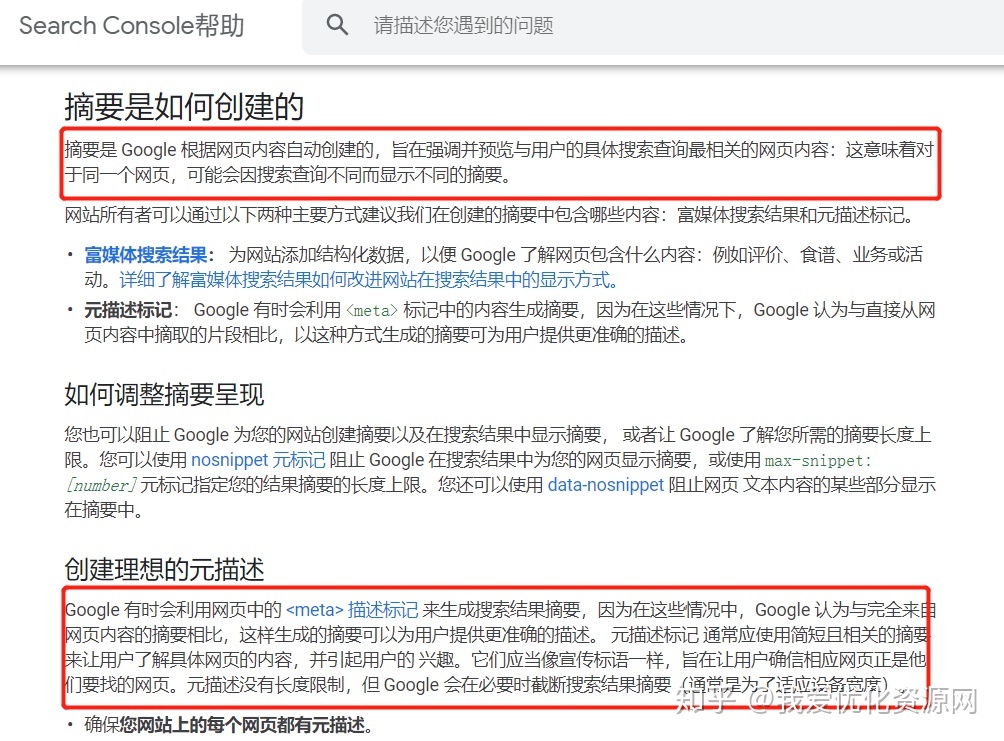This screenshot has width=1004, height=741.
Task: Click the [number] italic code text
Action: click(100, 486)
